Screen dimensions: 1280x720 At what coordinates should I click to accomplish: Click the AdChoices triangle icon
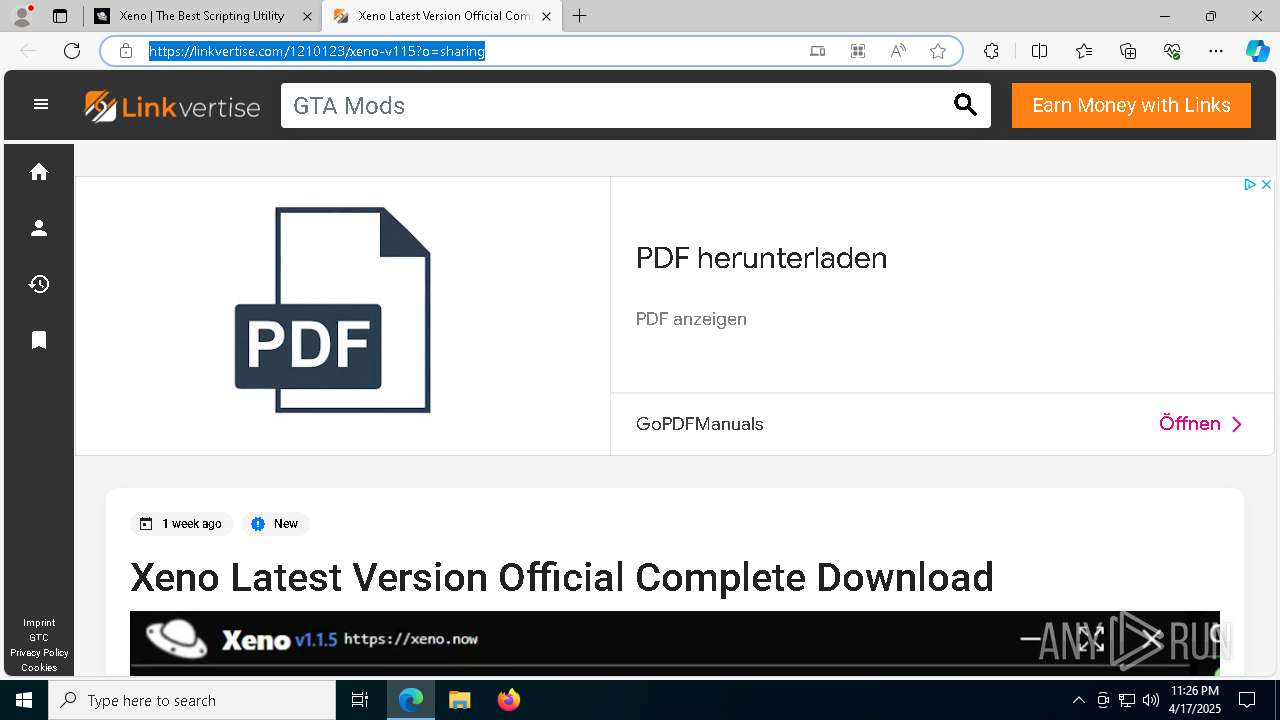(1250, 184)
